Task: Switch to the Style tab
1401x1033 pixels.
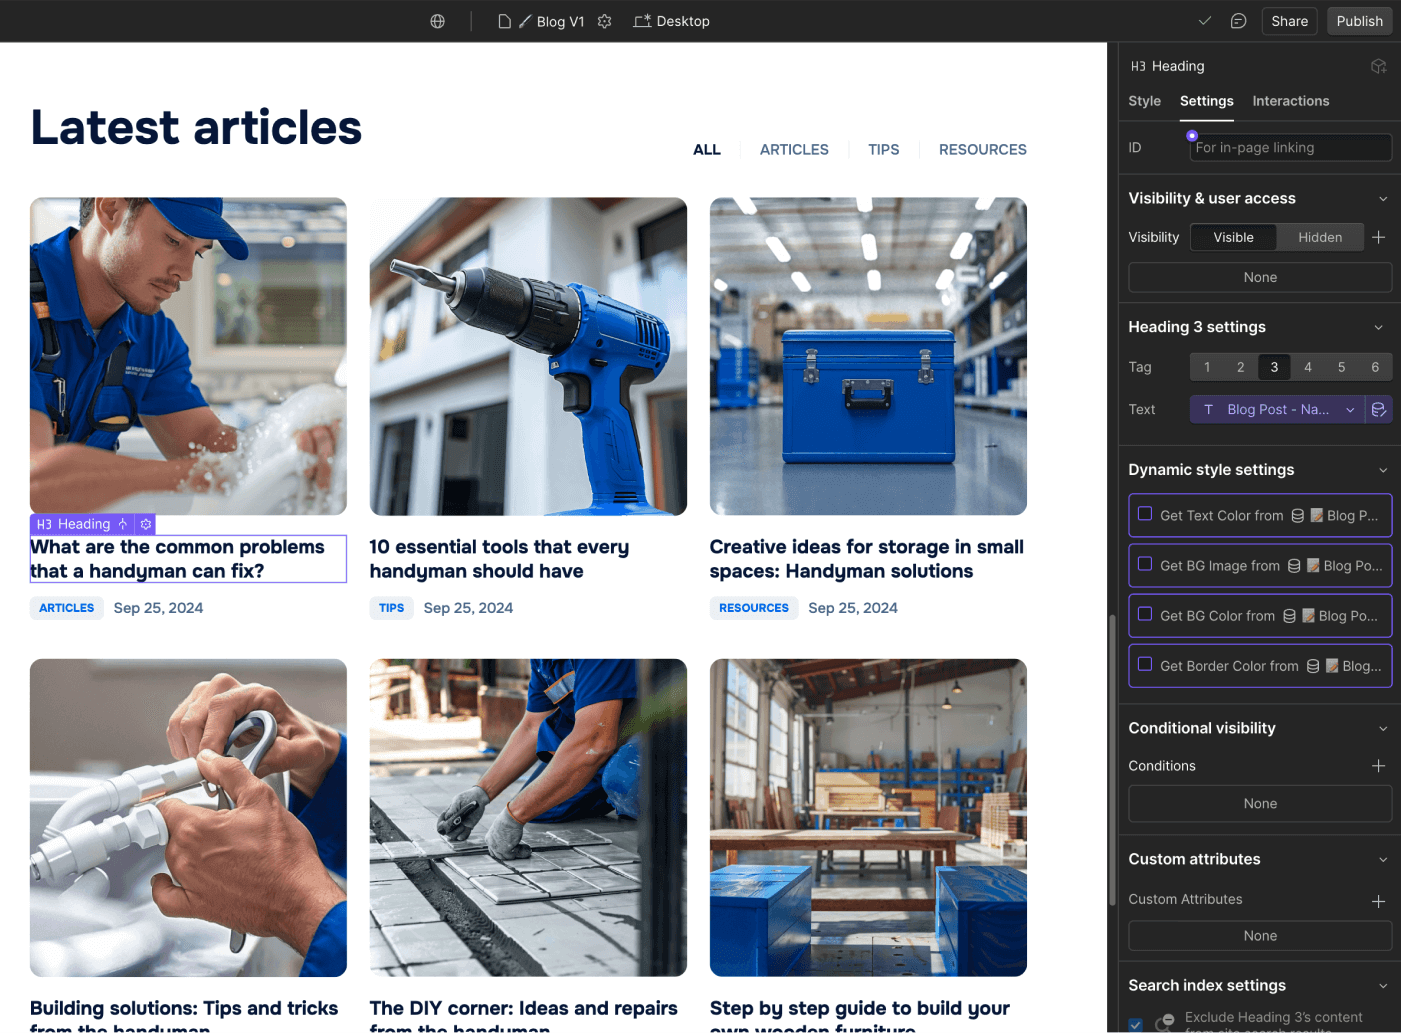Action: [x=1144, y=101]
